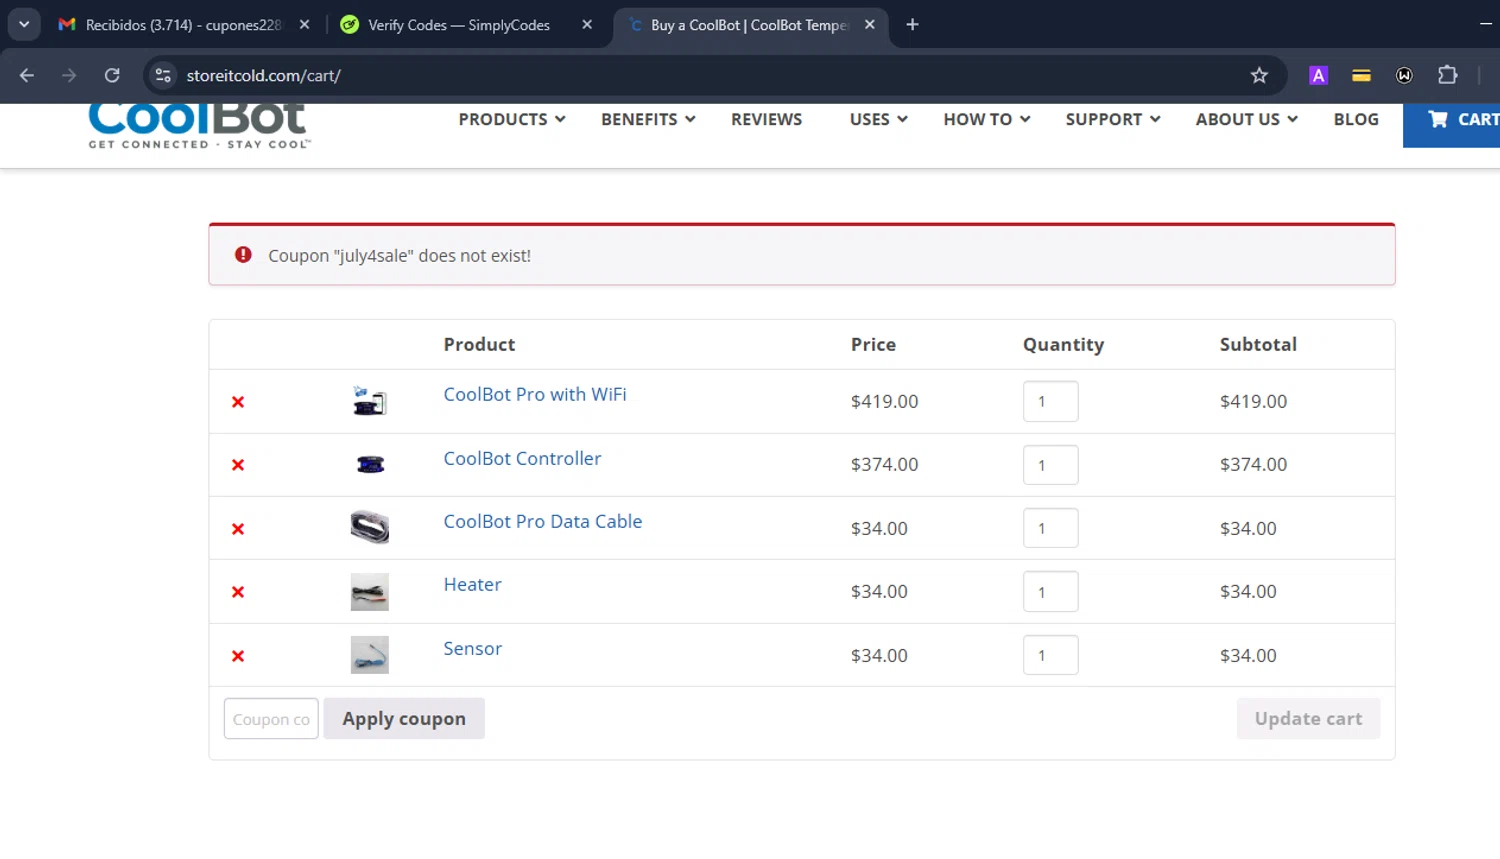The height and width of the screenshot is (859, 1500).
Task: Expand the HOW TO menu
Action: pos(986,119)
